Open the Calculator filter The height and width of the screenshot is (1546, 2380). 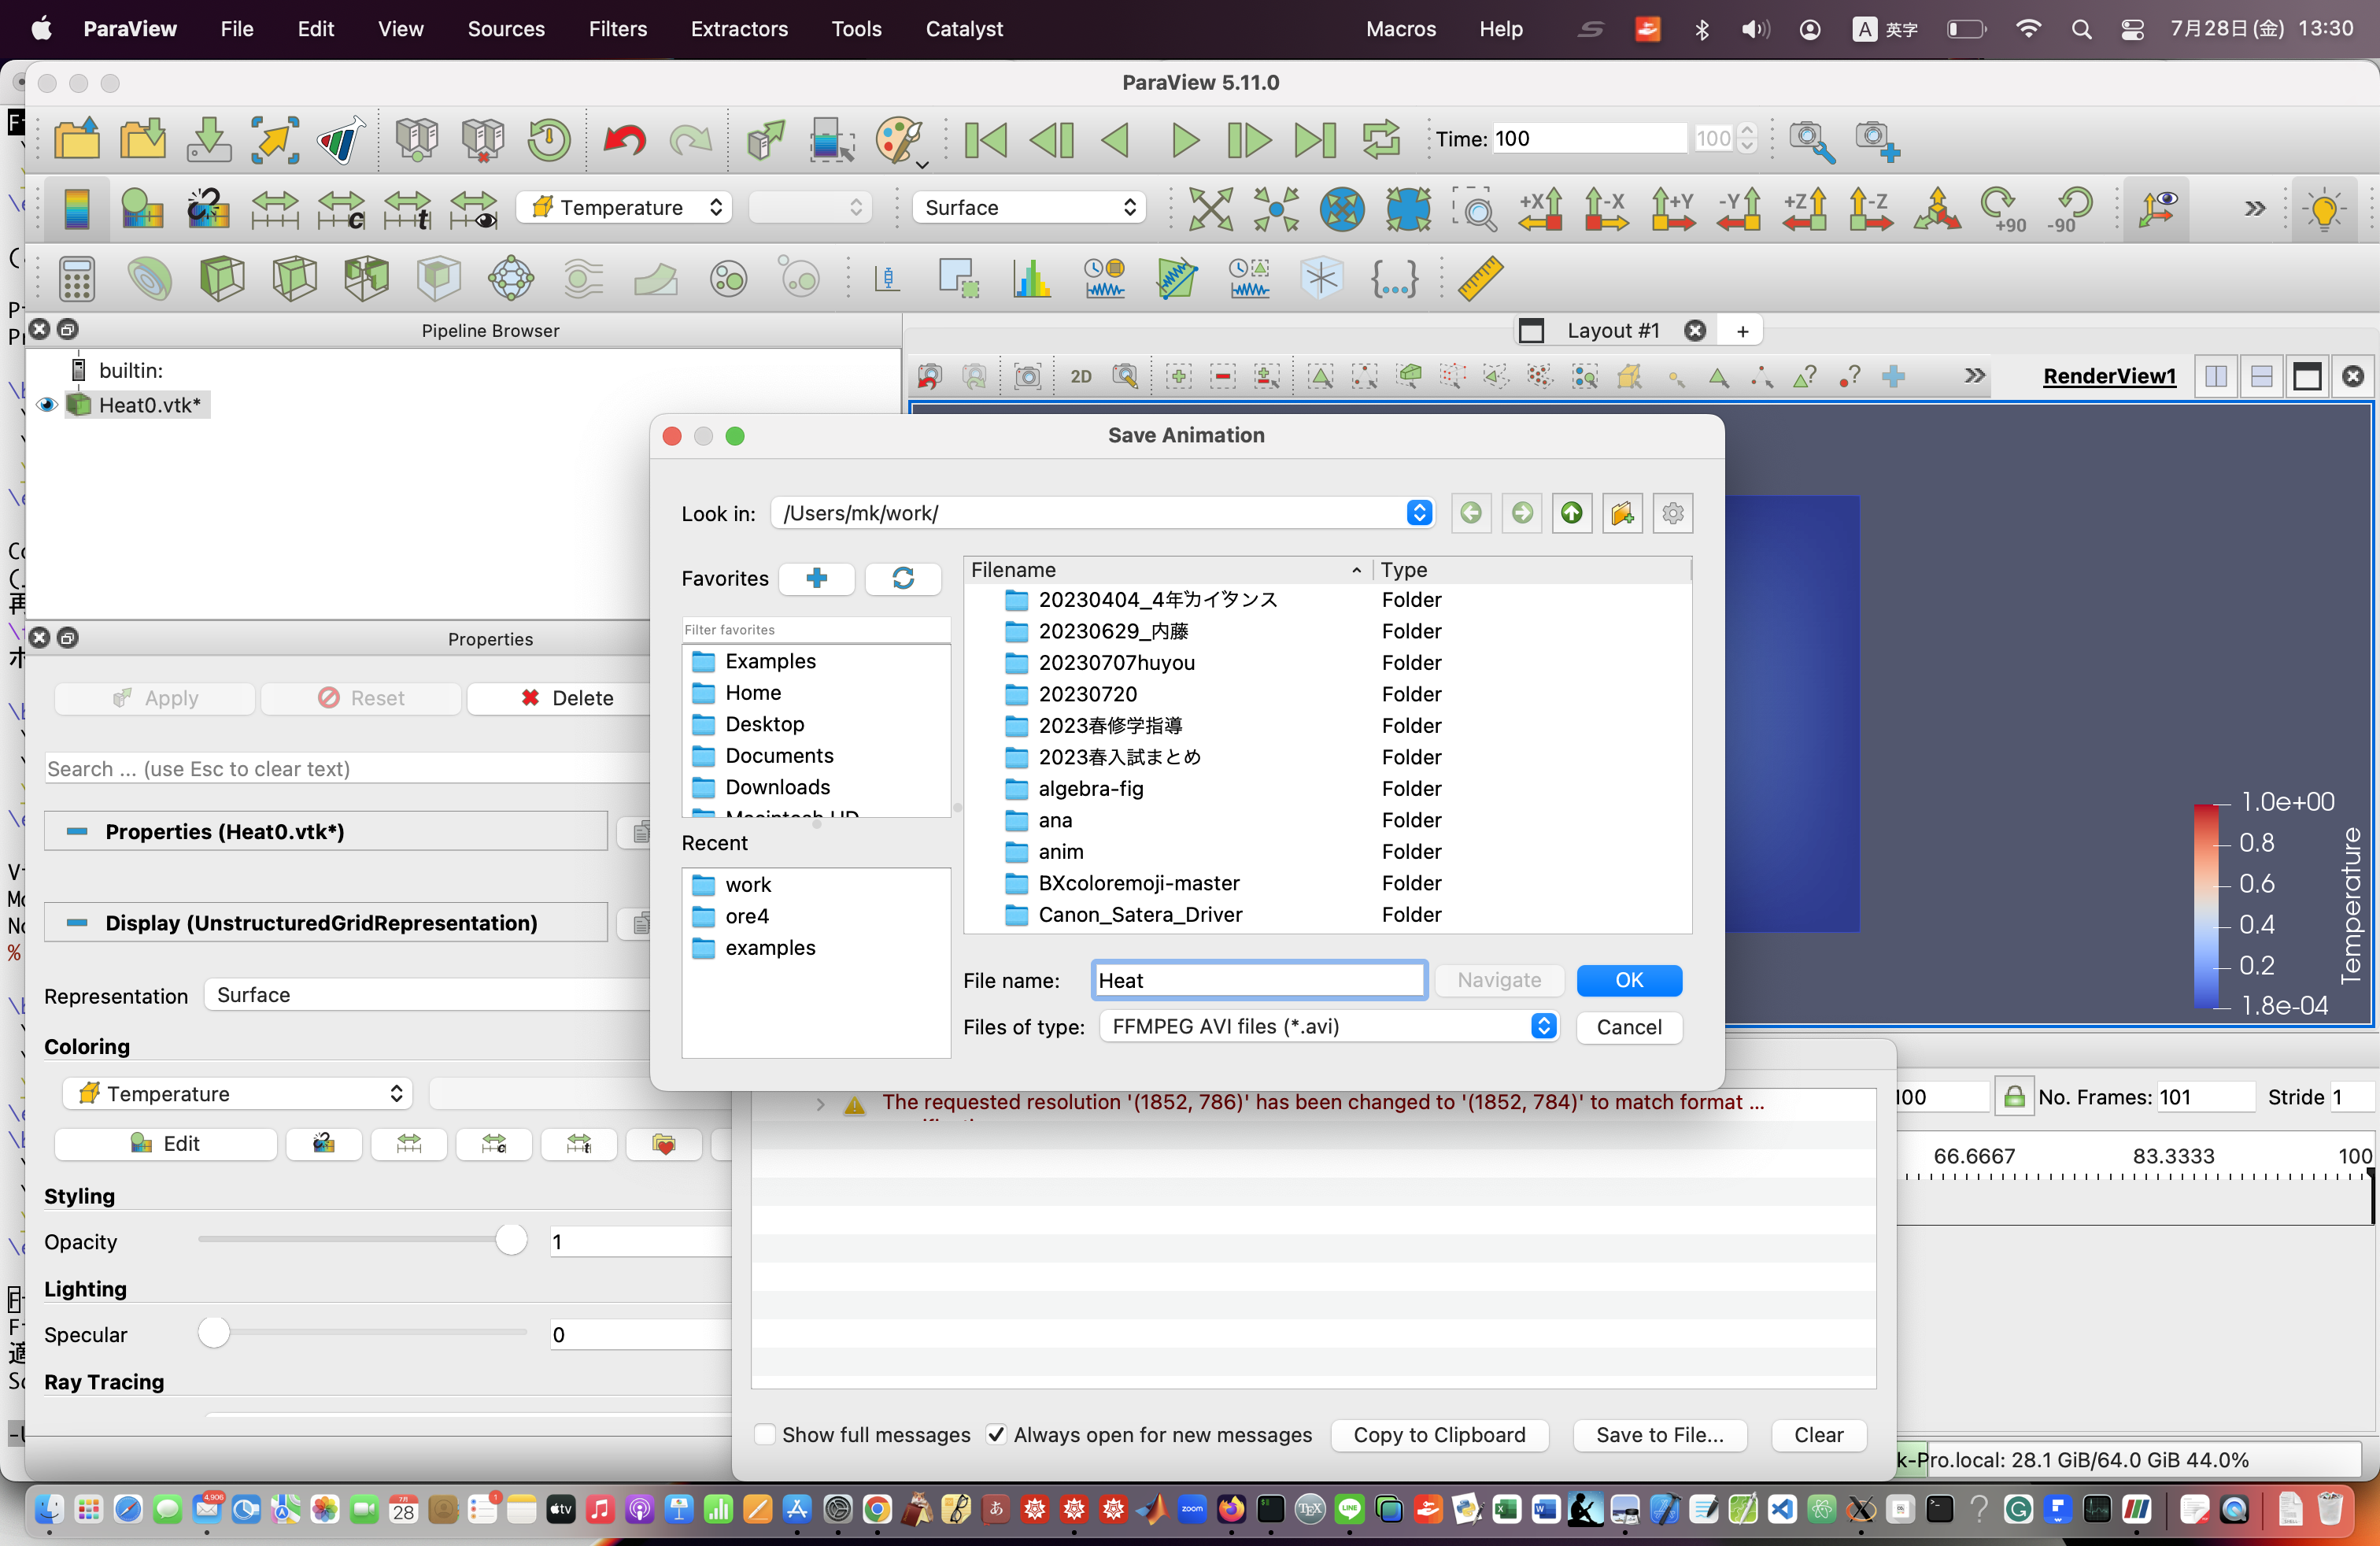tap(76, 278)
